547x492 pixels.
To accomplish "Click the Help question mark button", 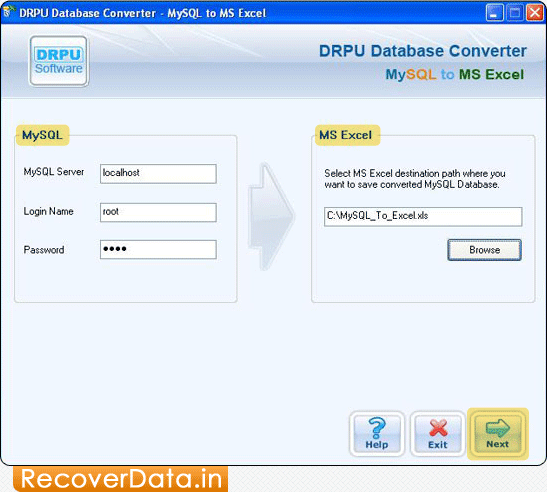I will tap(377, 434).
